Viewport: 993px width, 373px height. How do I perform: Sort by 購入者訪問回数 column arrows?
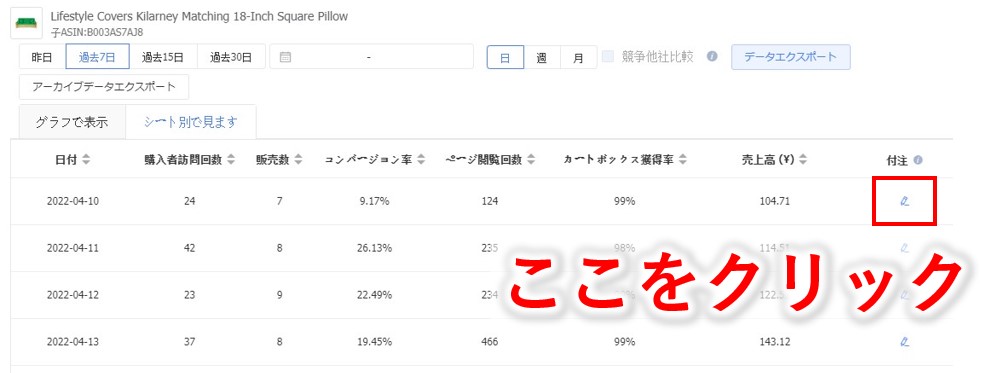pos(231,160)
